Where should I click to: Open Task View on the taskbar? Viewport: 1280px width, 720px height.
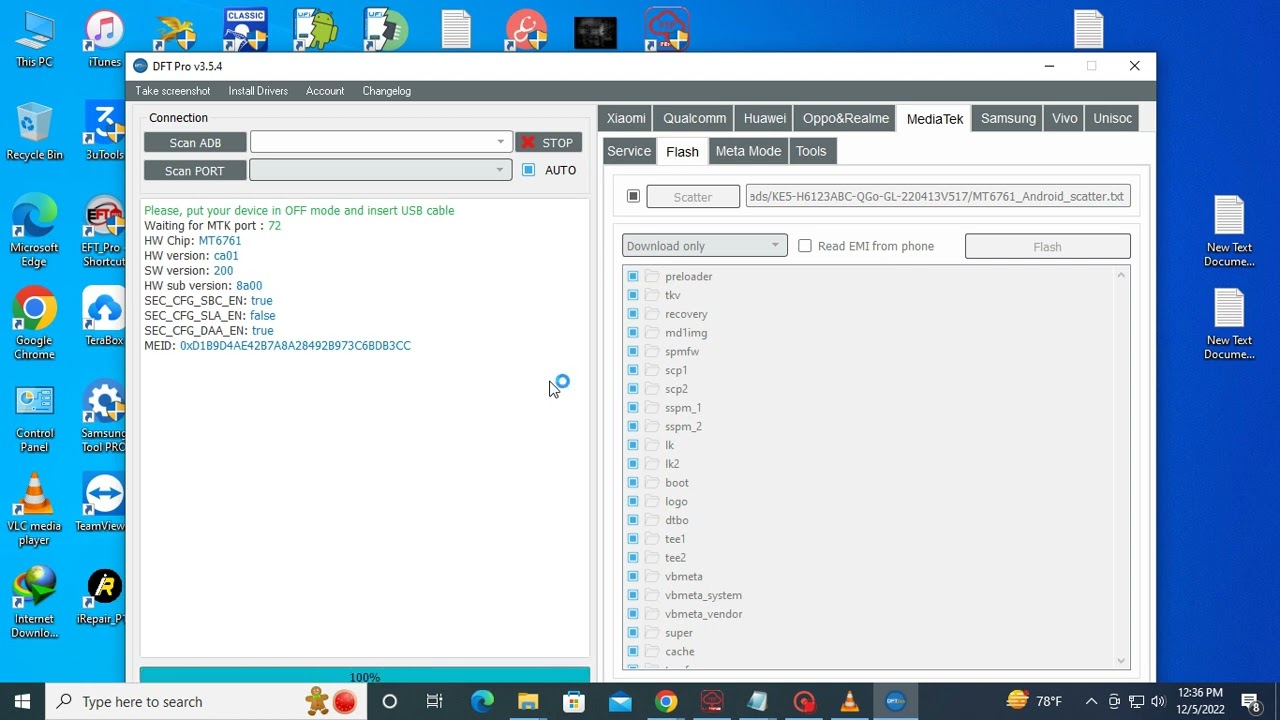(435, 701)
